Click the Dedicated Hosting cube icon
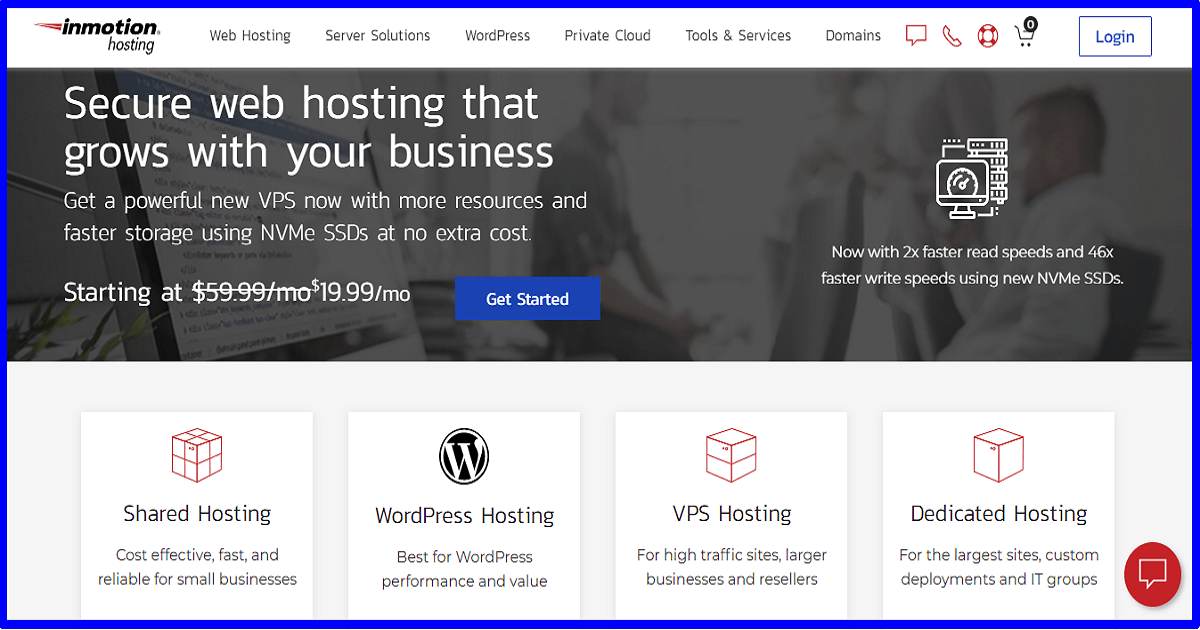Viewport: 1200px width, 630px height. click(998, 456)
